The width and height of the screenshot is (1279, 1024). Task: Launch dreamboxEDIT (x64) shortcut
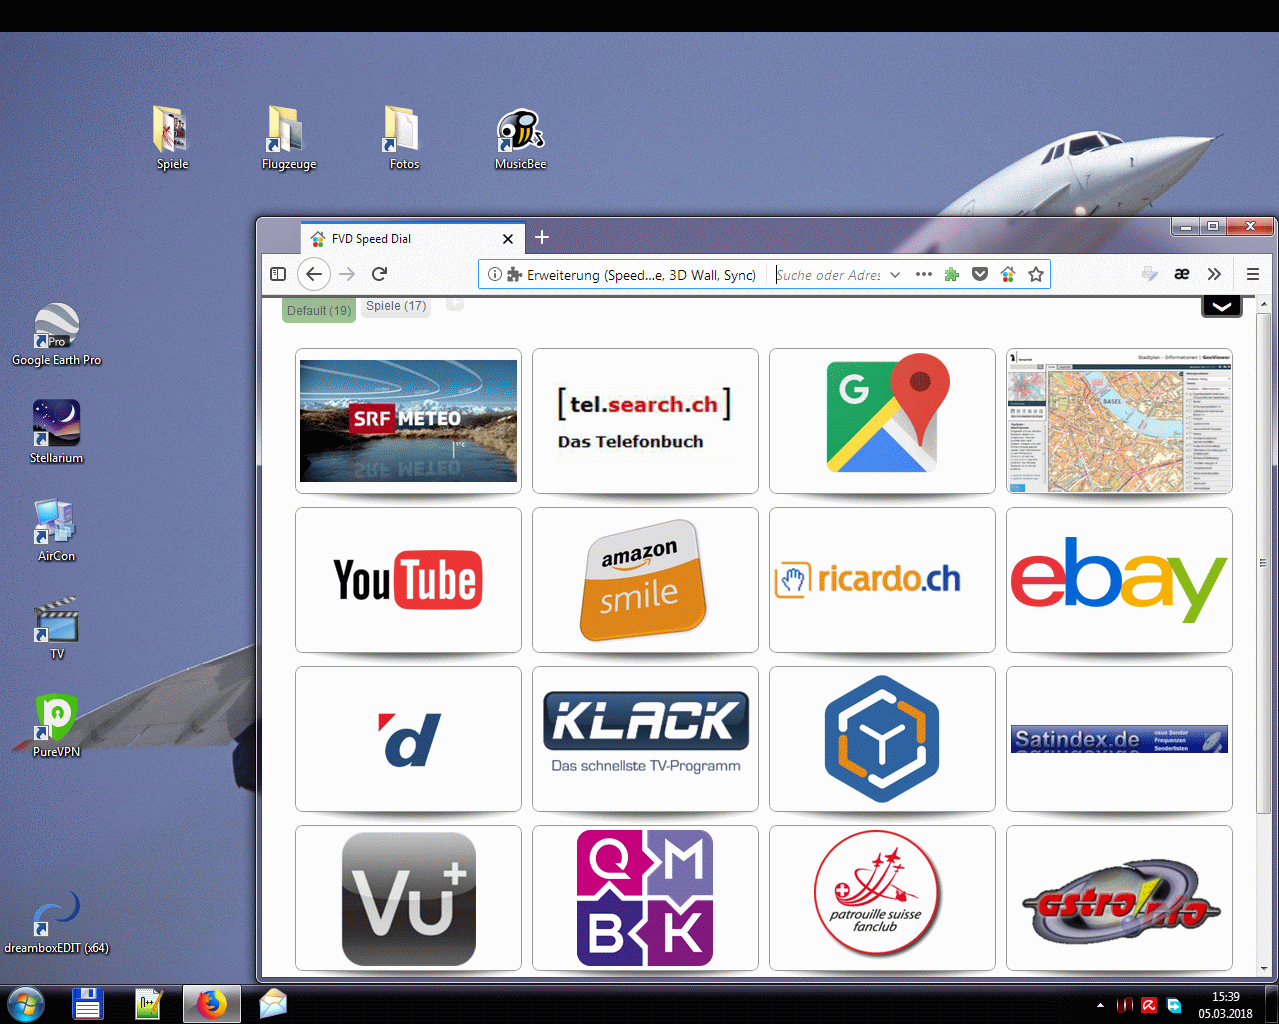(x=57, y=923)
